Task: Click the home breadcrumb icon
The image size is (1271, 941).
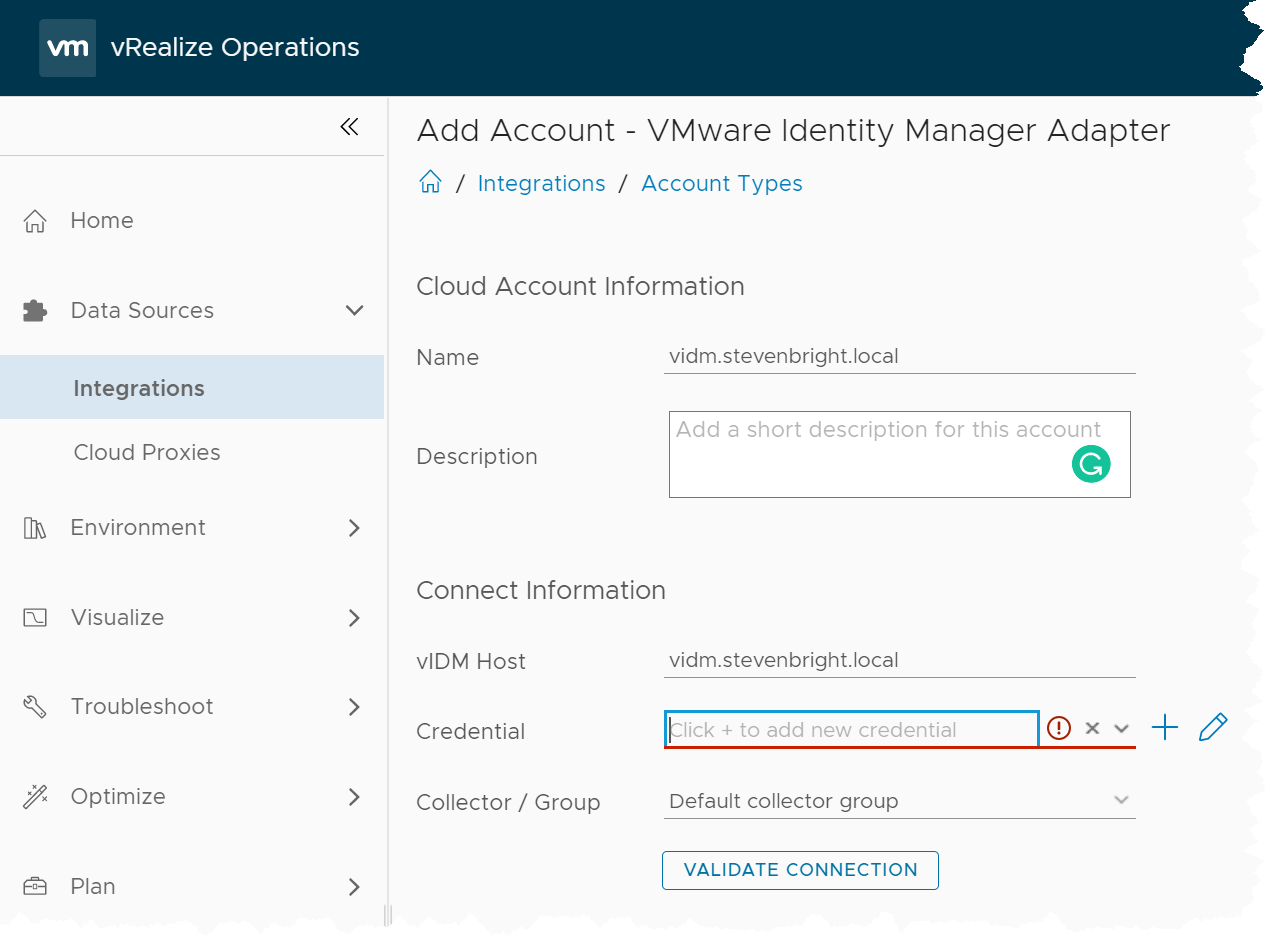Action: pyautogui.click(x=430, y=183)
